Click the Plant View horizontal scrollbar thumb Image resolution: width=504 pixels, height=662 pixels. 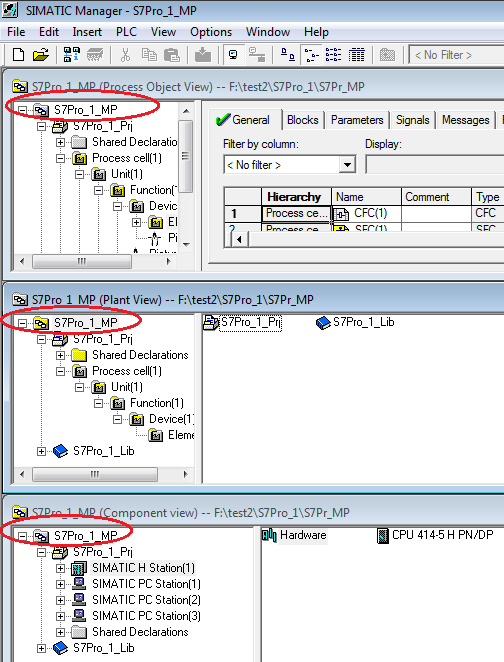click(95, 475)
